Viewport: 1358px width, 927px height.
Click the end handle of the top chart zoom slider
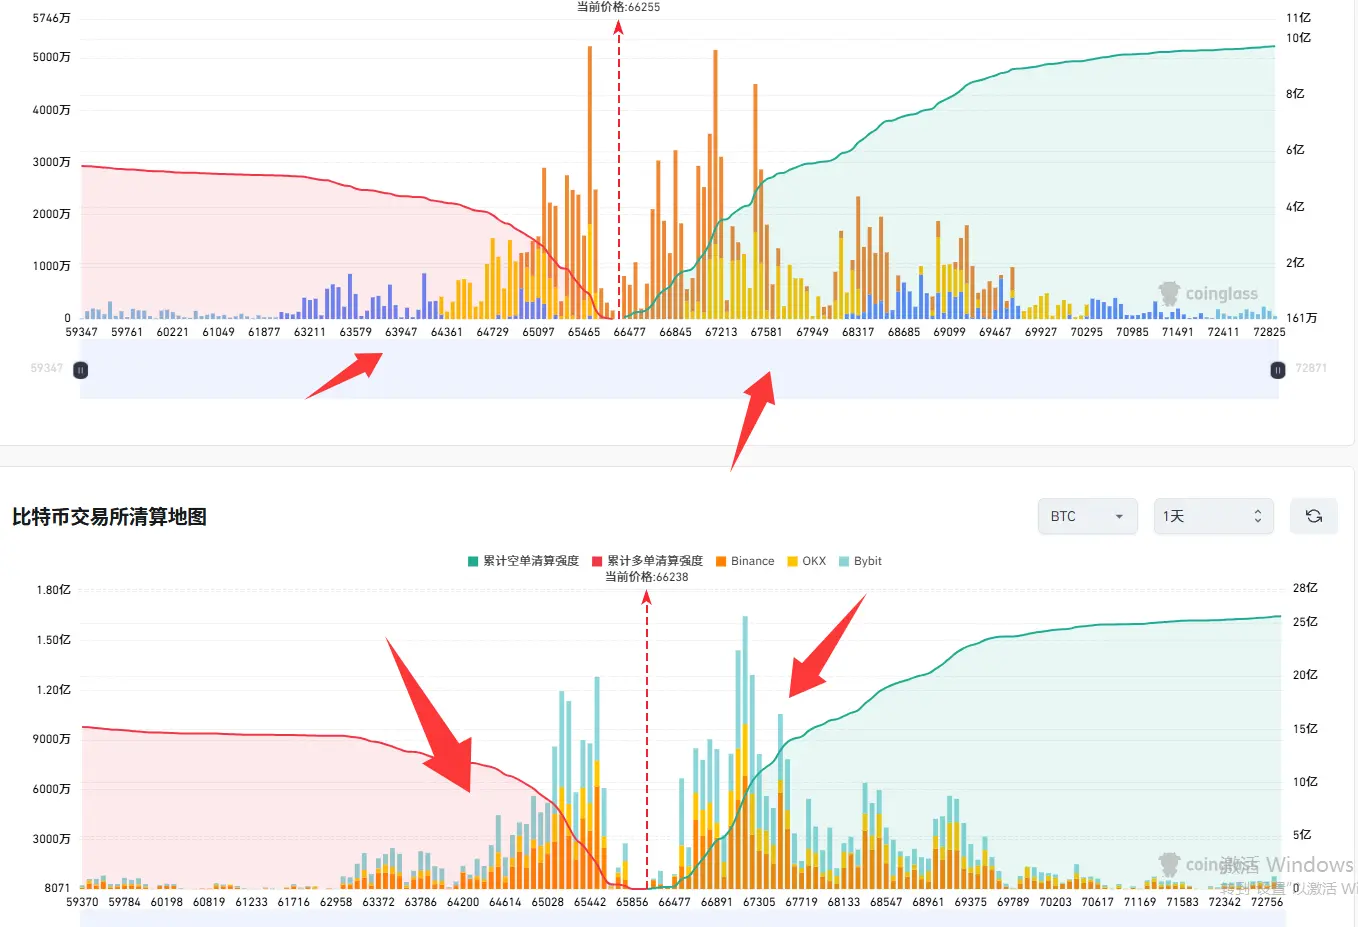1277,370
